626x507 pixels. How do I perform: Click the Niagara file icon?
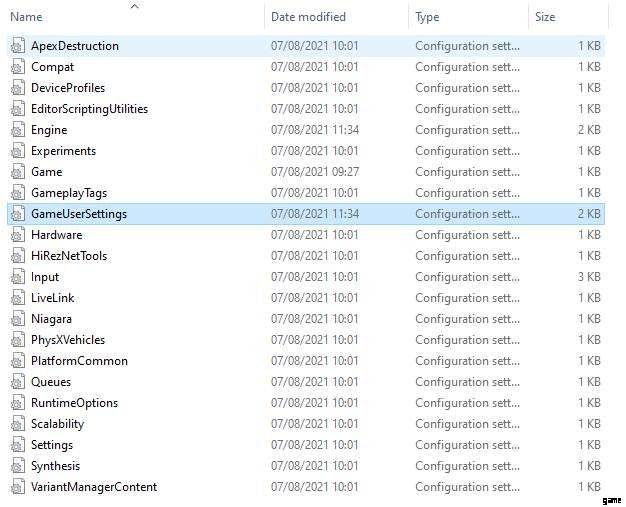pos(16,319)
